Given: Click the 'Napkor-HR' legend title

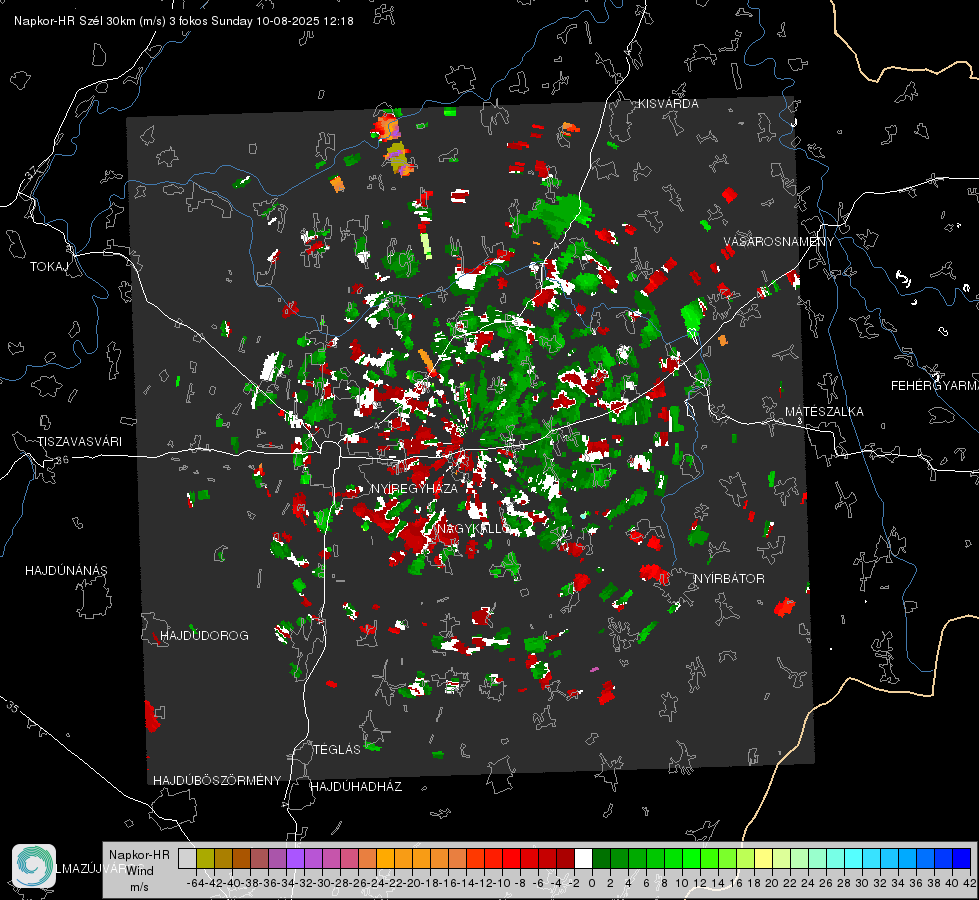Looking at the screenshot, I should tap(139, 855).
